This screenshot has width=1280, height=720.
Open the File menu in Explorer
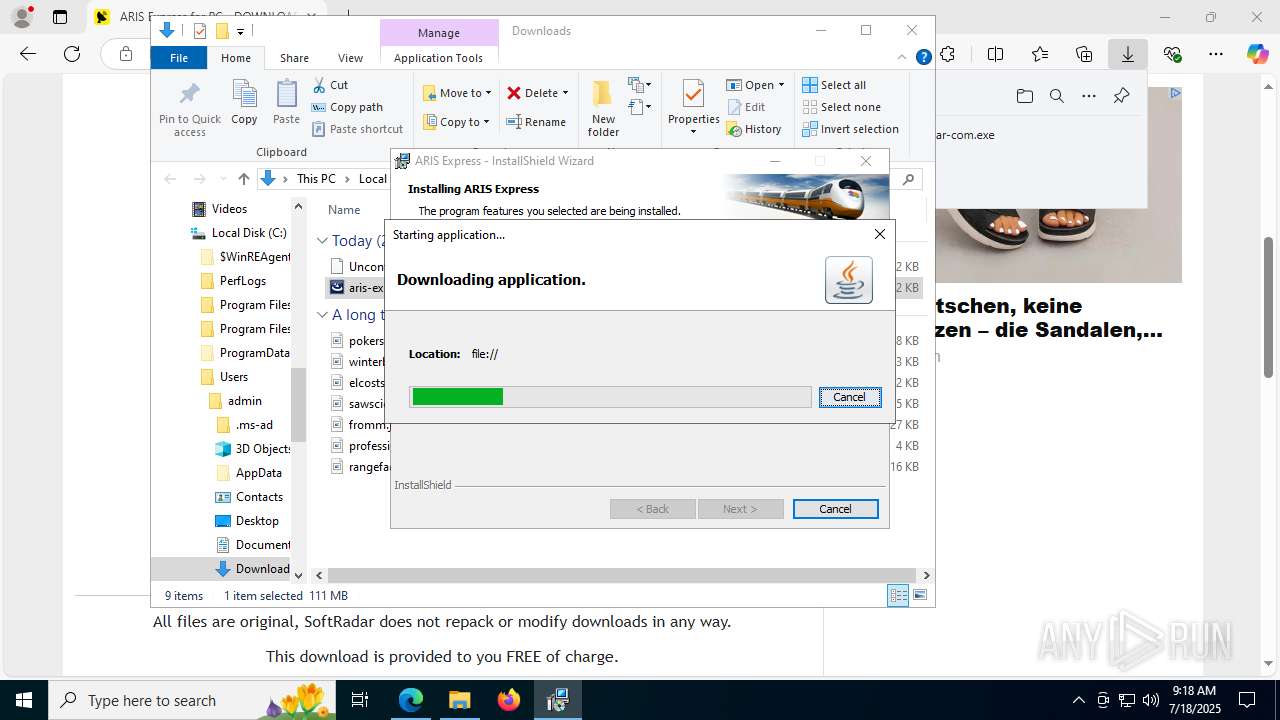click(179, 58)
